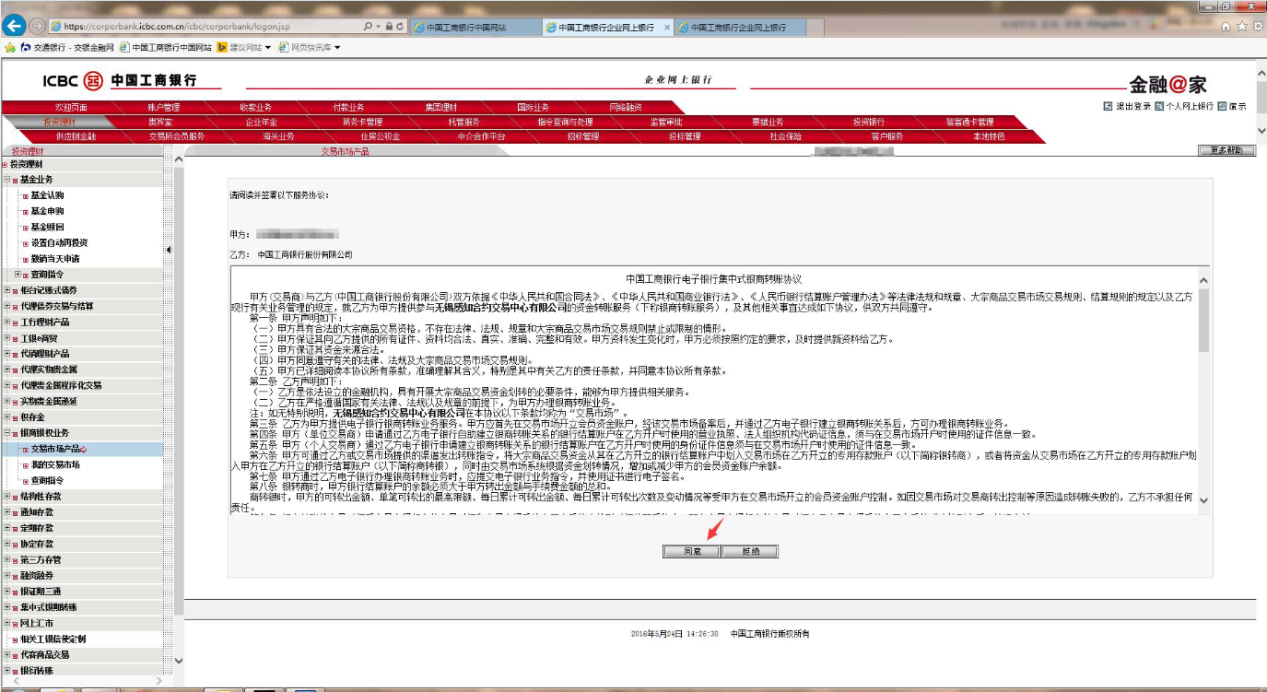Open the 集团理财 menu tab
This screenshot has width=1267, height=692.
[441, 107]
